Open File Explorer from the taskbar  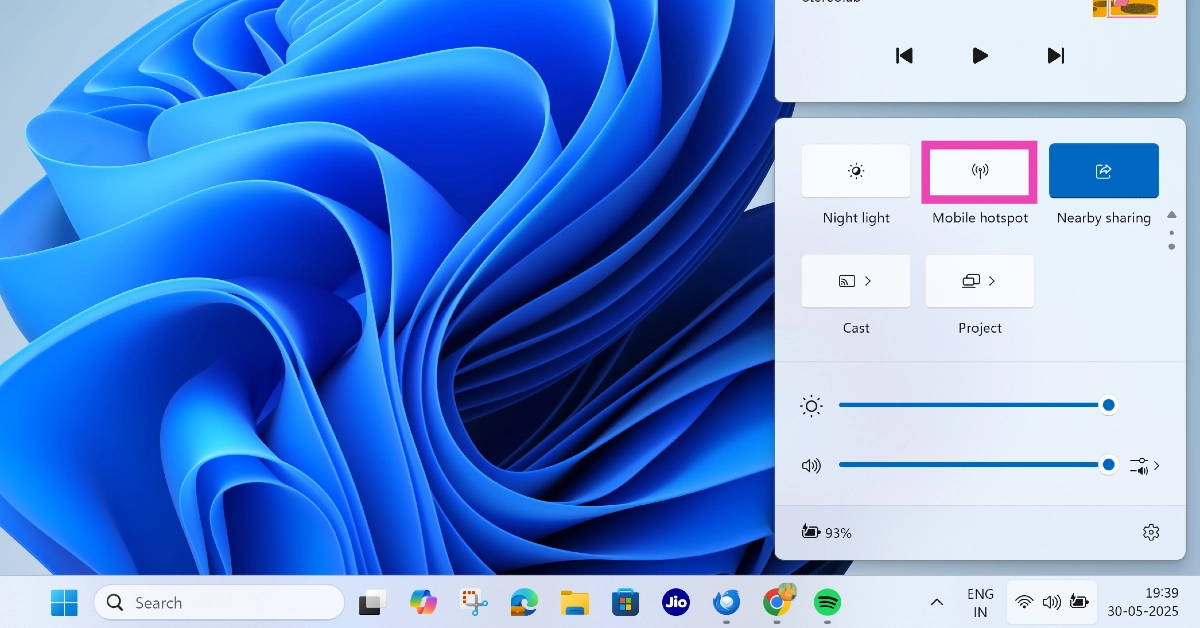click(x=575, y=602)
